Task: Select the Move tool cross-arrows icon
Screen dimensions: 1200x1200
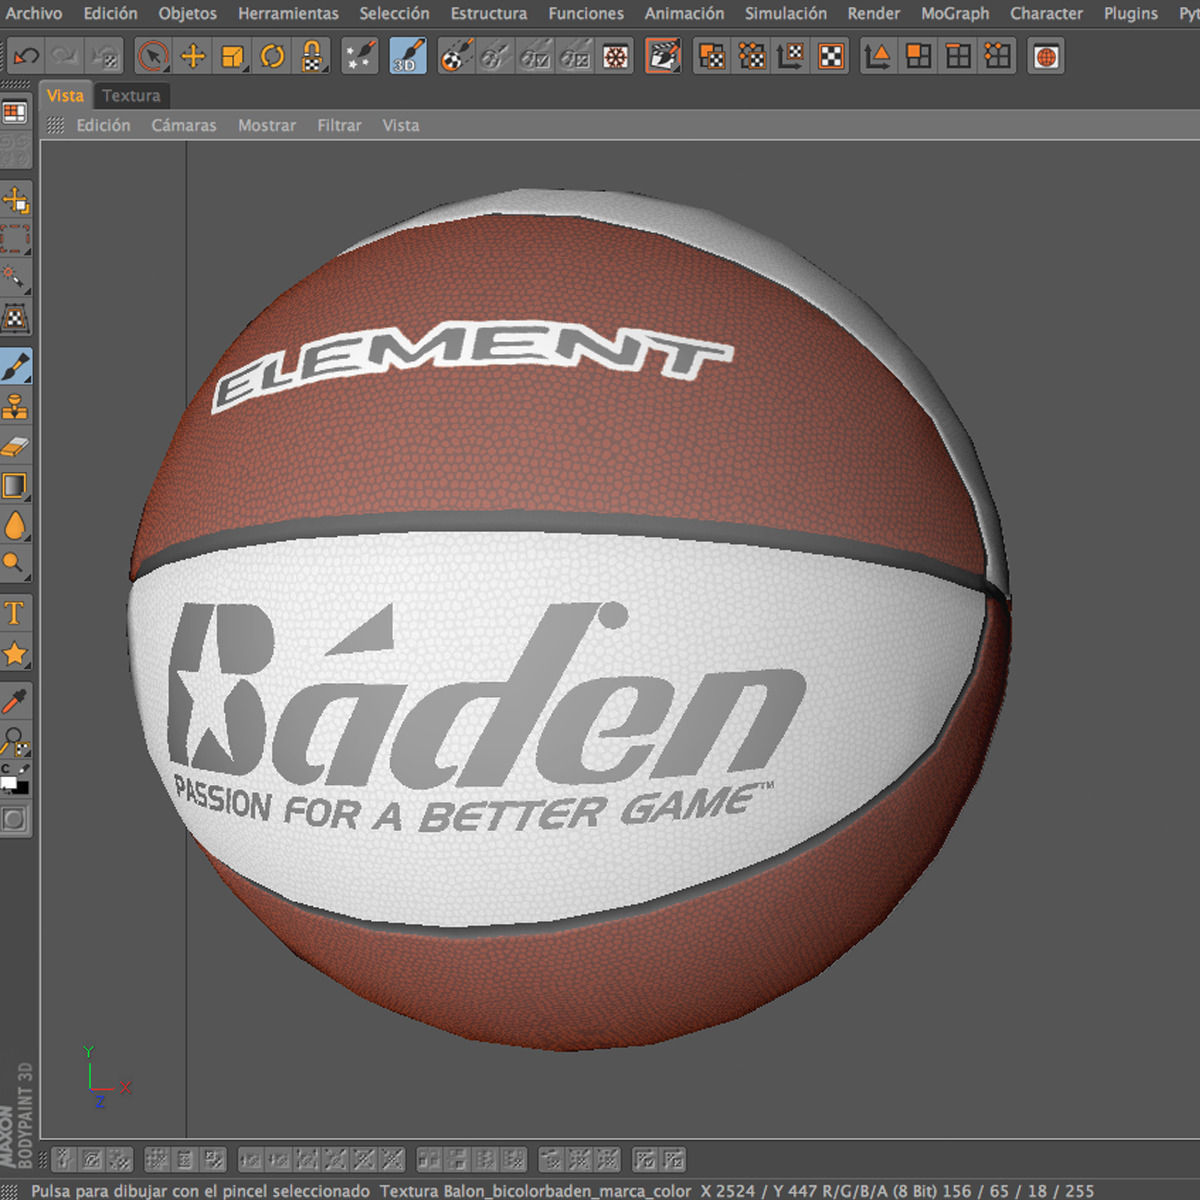Action: [x=192, y=56]
